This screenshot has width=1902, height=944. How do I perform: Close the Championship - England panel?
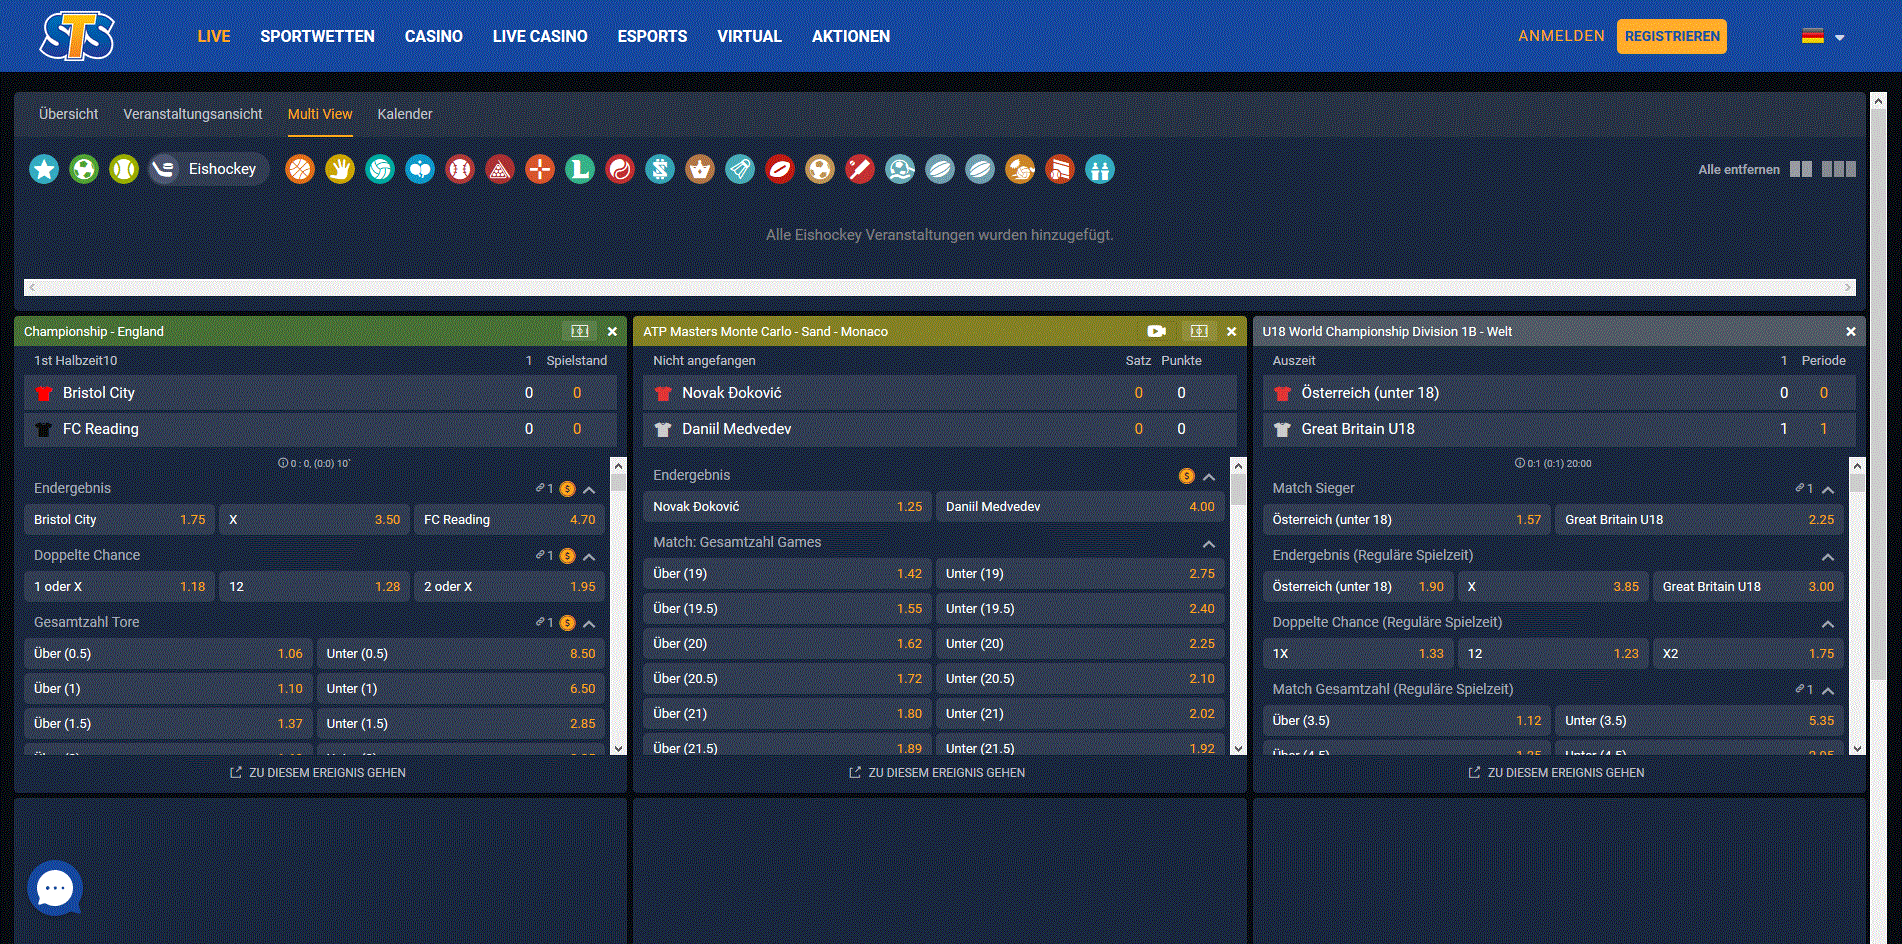[612, 331]
